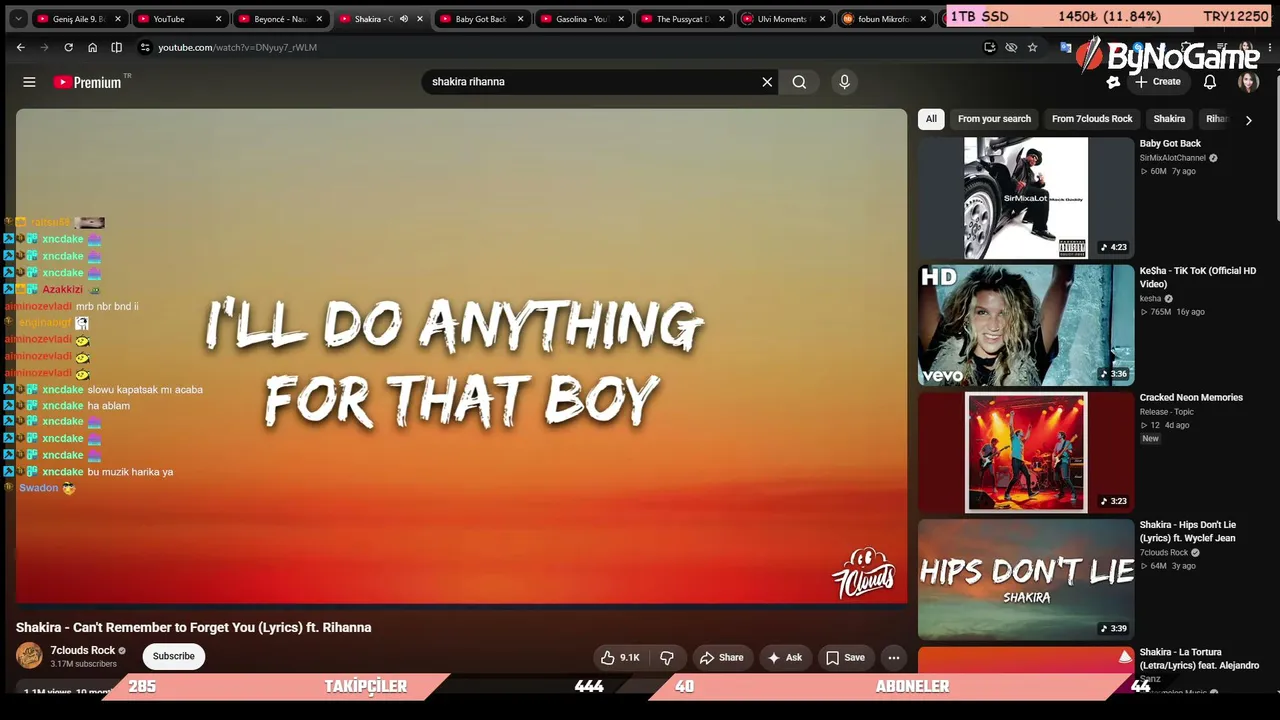Show more filter chips with arrow
The width and height of the screenshot is (1280, 720).
(x=1248, y=120)
